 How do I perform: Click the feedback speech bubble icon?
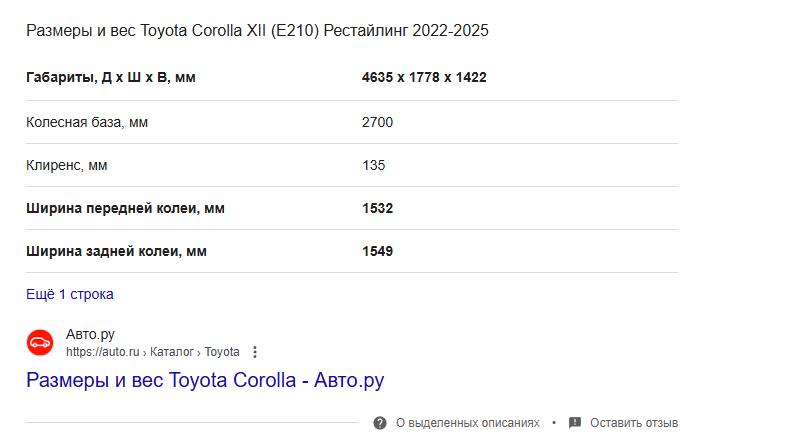[x=575, y=423]
